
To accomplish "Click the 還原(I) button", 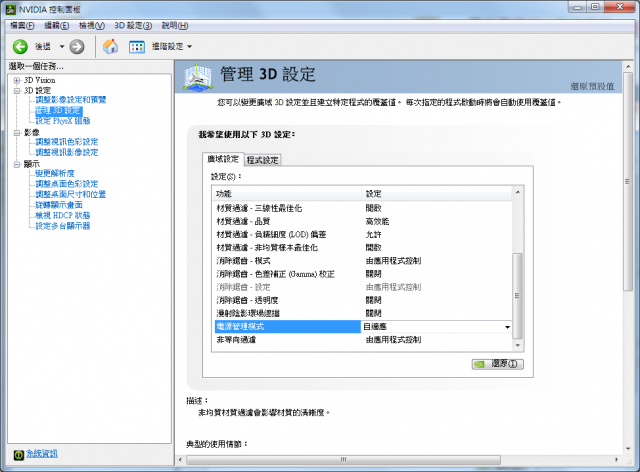I will [498, 364].
